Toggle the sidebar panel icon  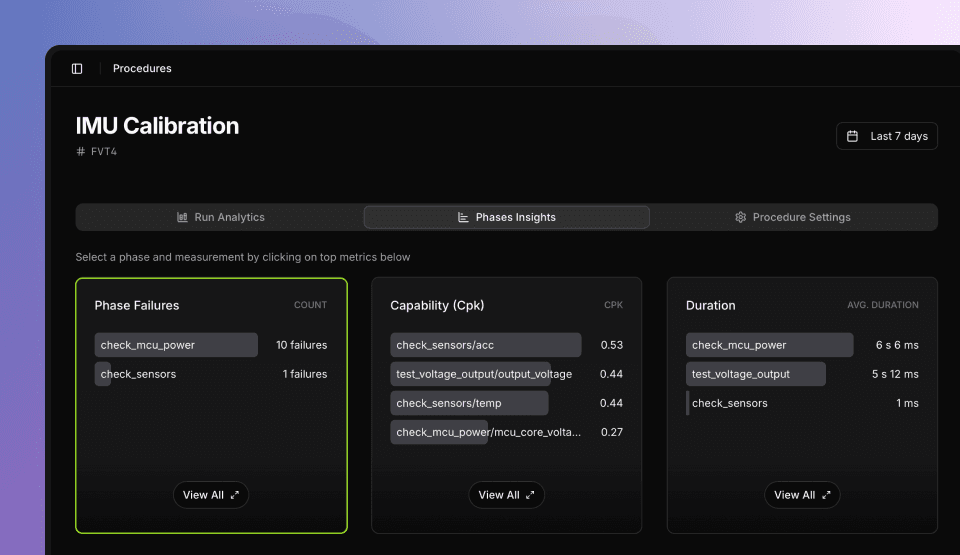point(77,69)
